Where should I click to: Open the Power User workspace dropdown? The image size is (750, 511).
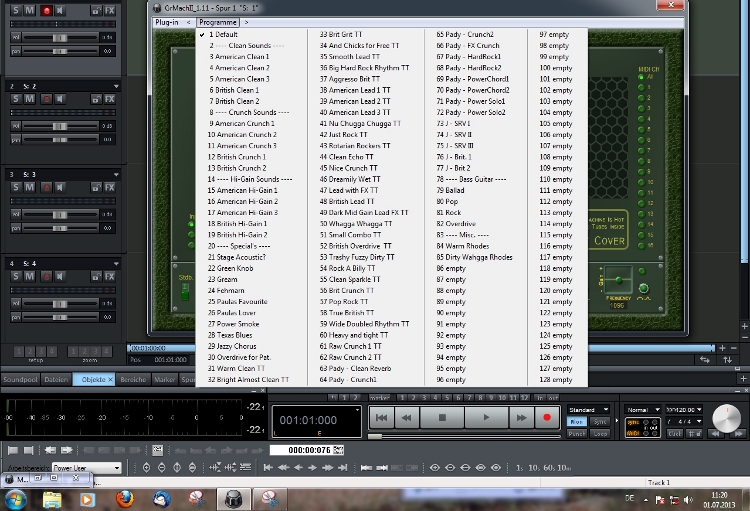86,467
